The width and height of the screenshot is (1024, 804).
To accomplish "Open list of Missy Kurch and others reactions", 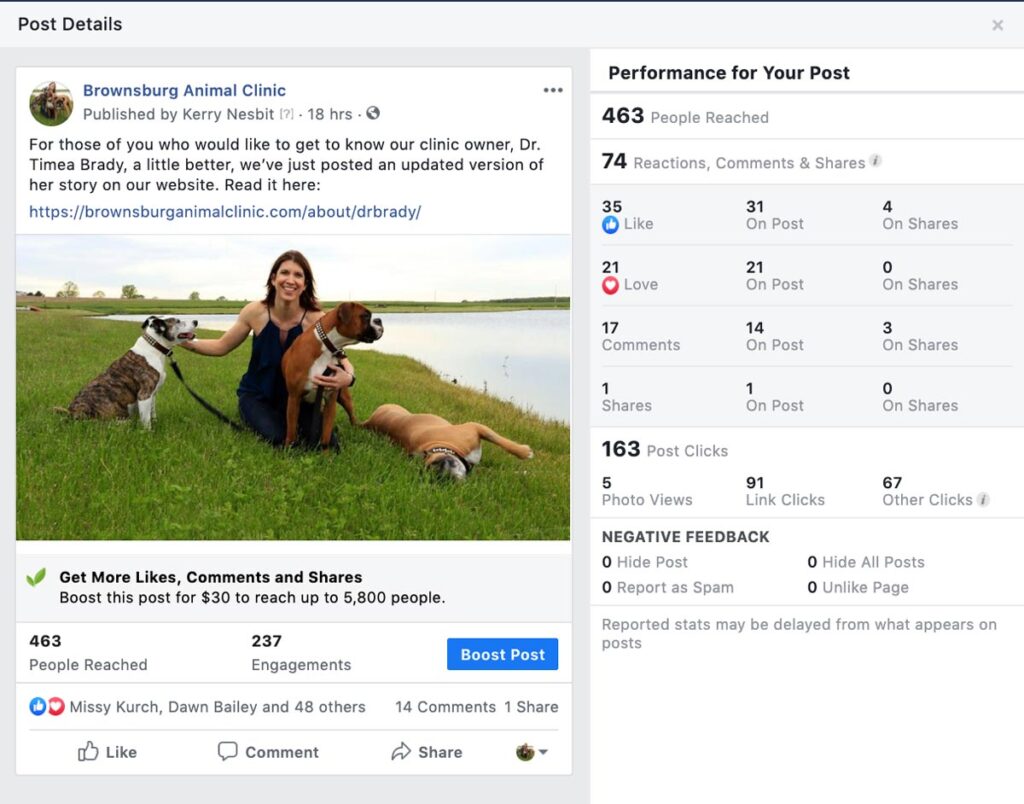I will coord(217,707).
